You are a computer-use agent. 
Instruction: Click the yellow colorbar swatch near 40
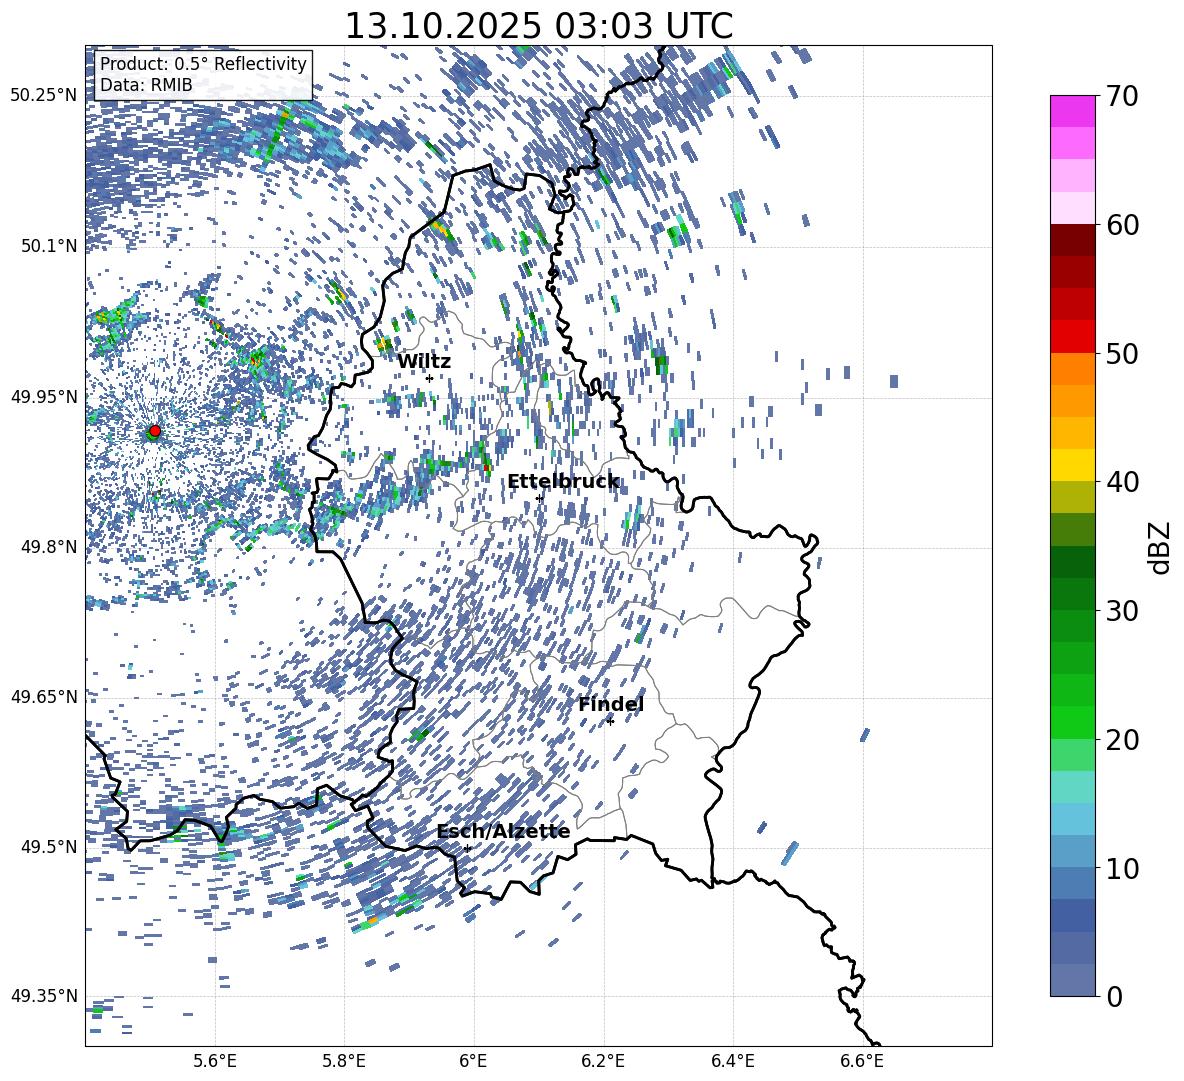pos(1072,465)
